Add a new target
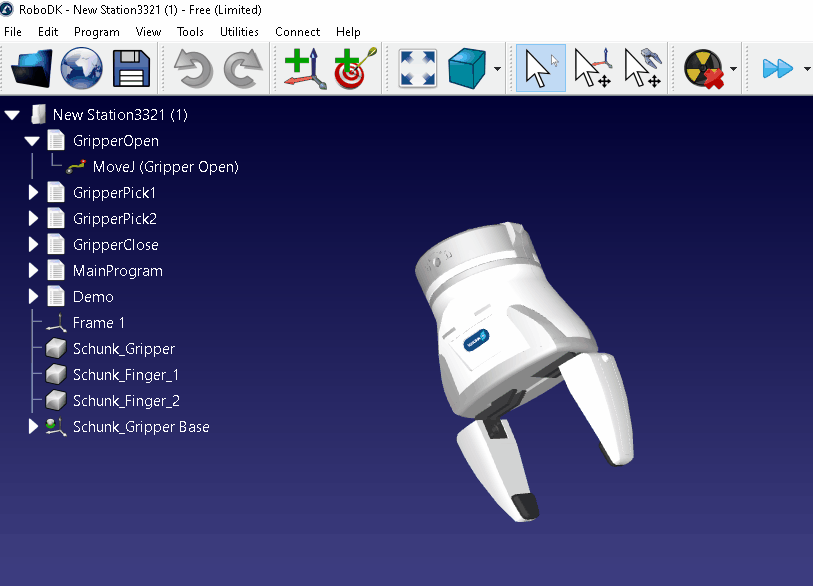Viewport: 813px width, 586px height. 355,68
